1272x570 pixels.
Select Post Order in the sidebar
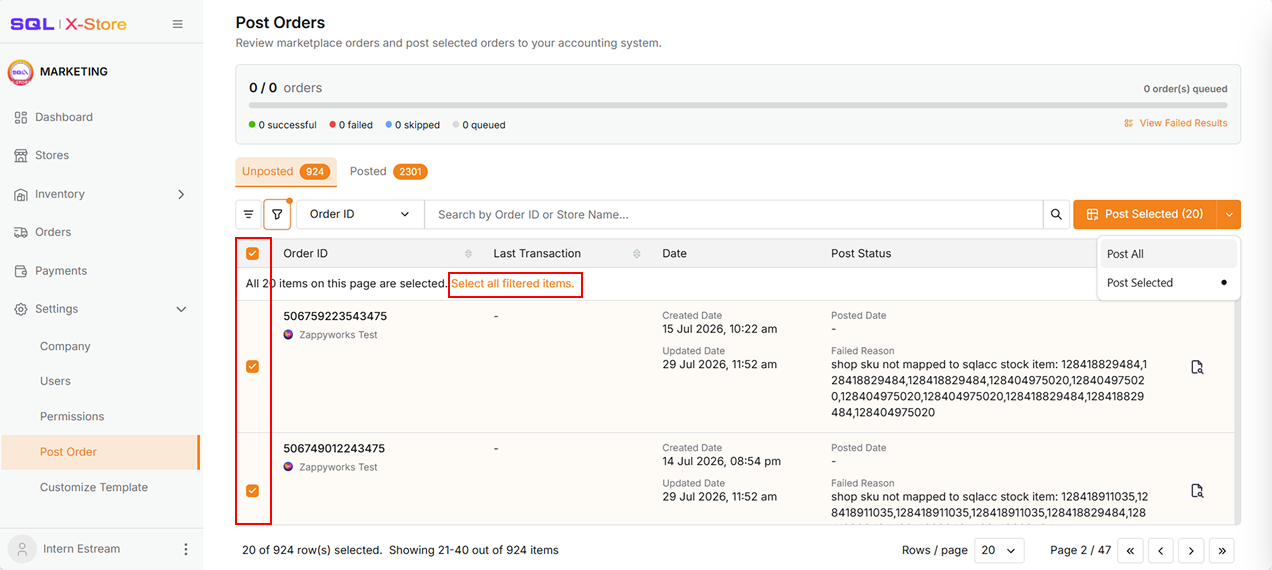pos(101,452)
